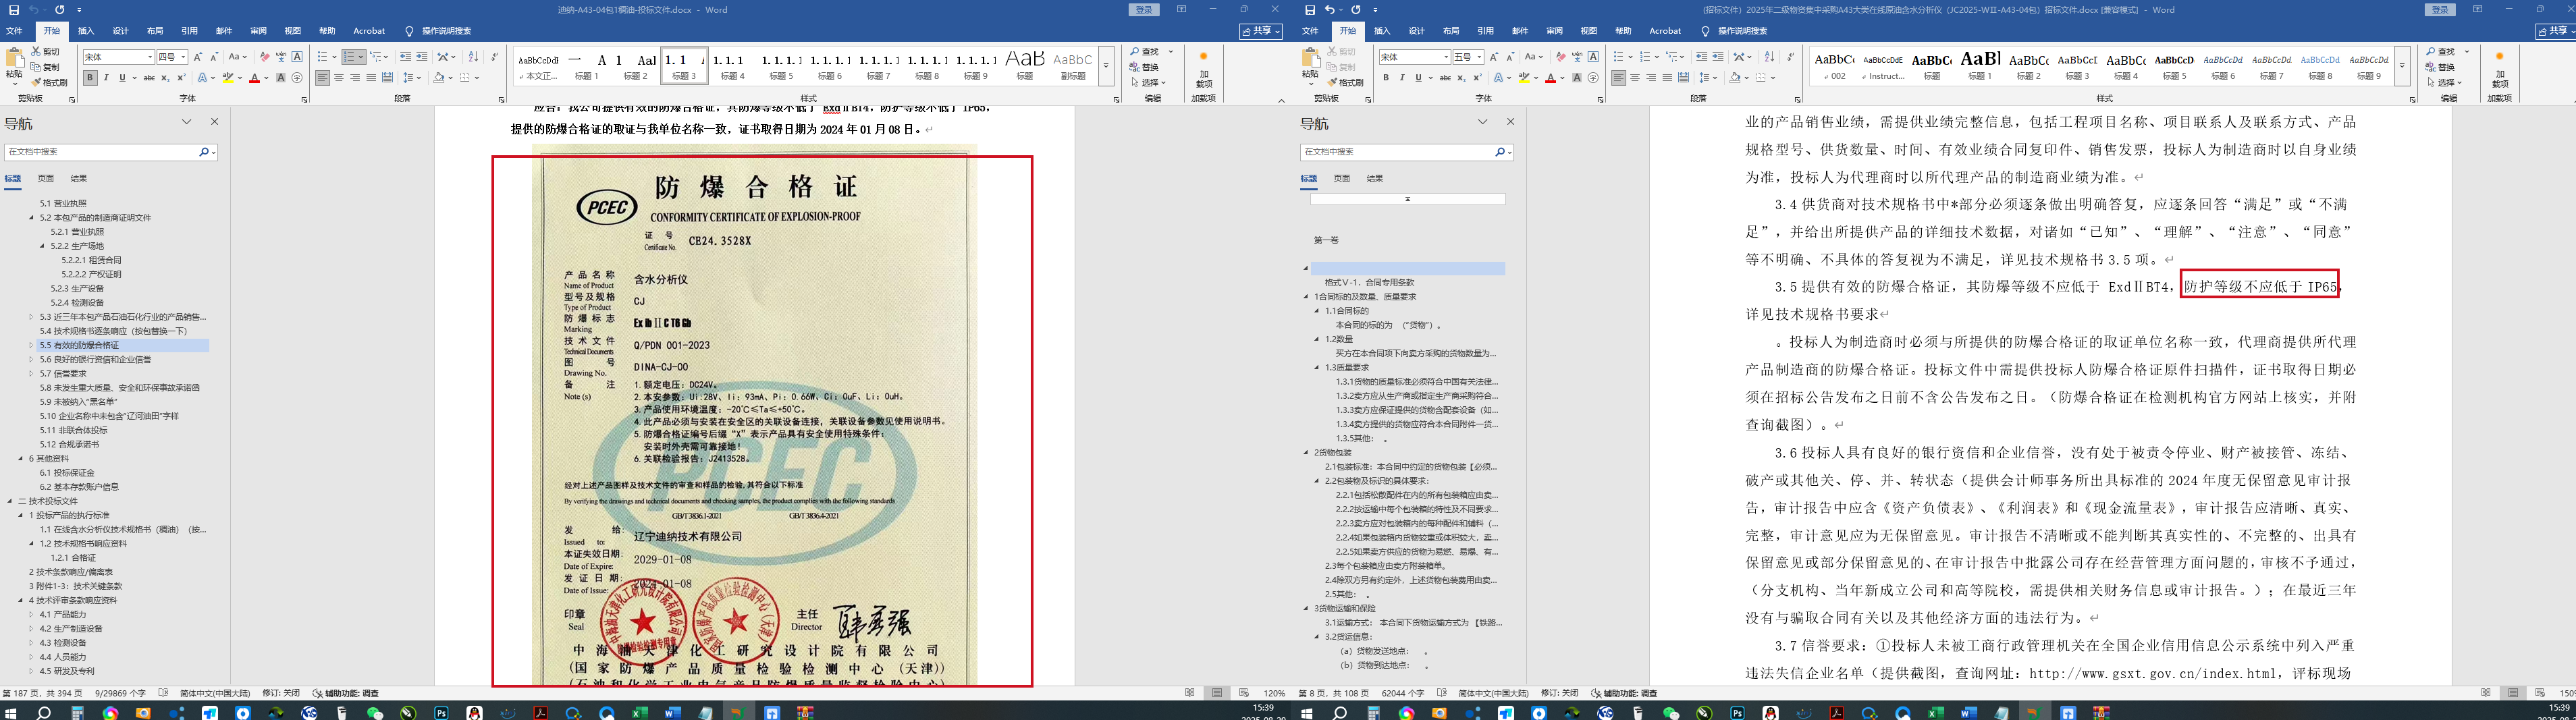Collapse 5.2.2 生产场地 in navigation tree

pos(42,246)
